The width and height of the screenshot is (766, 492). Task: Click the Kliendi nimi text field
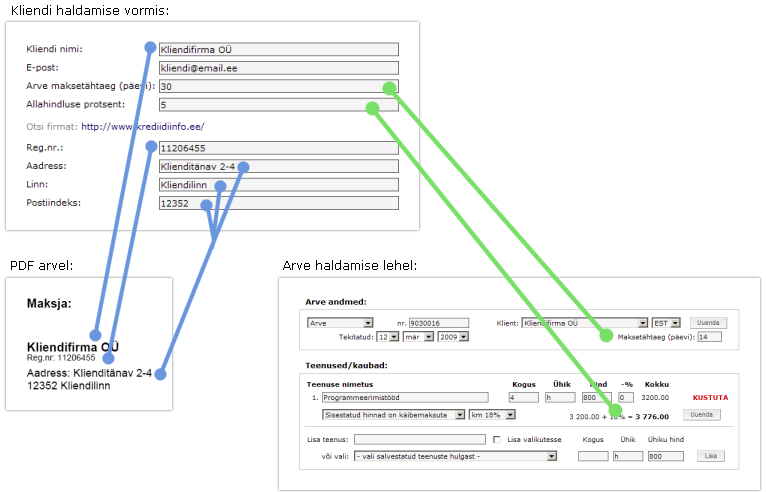tap(278, 49)
